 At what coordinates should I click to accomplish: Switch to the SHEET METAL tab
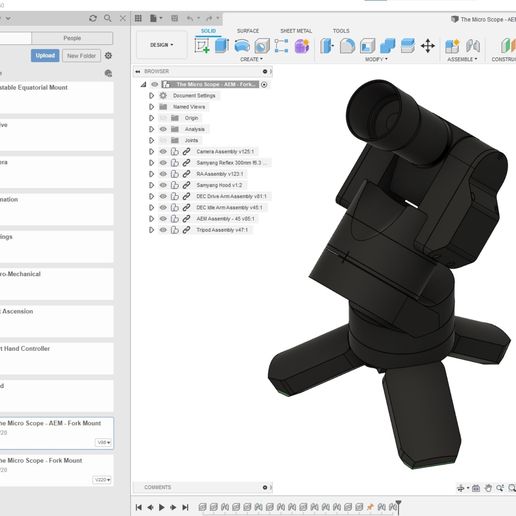tap(296, 31)
